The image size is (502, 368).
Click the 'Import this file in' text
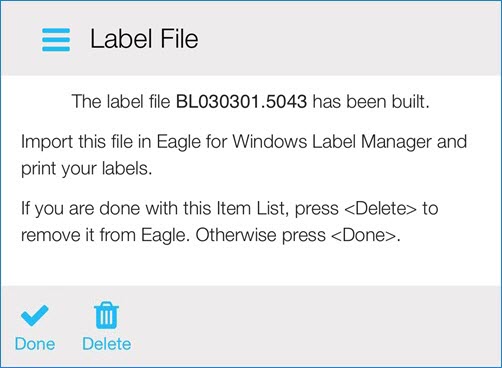tap(86, 142)
